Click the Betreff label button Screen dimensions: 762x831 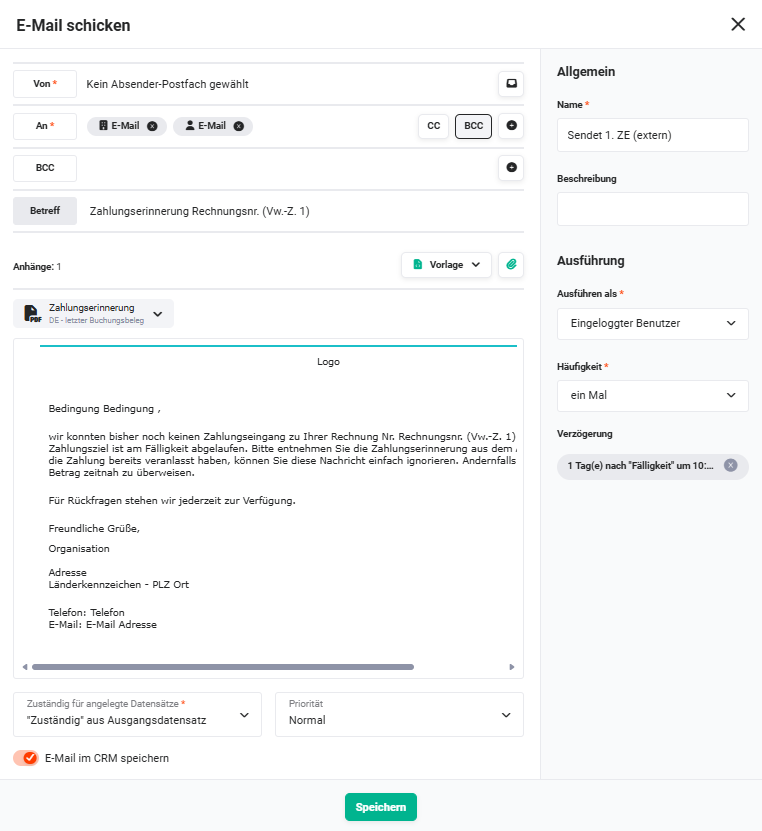point(45,211)
